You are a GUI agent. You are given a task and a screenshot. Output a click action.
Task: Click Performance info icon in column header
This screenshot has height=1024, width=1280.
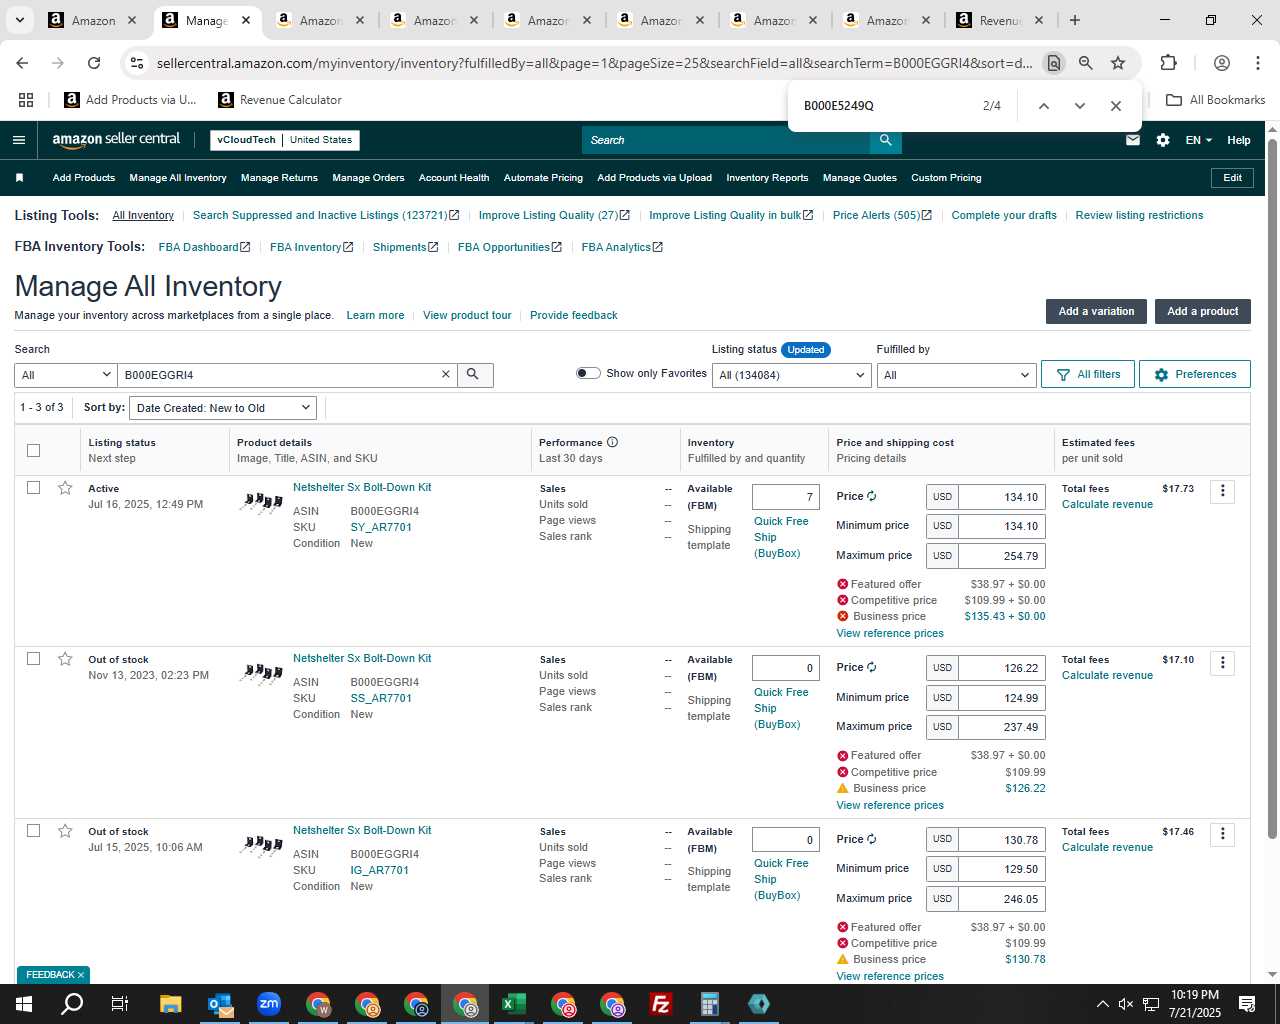[612, 442]
